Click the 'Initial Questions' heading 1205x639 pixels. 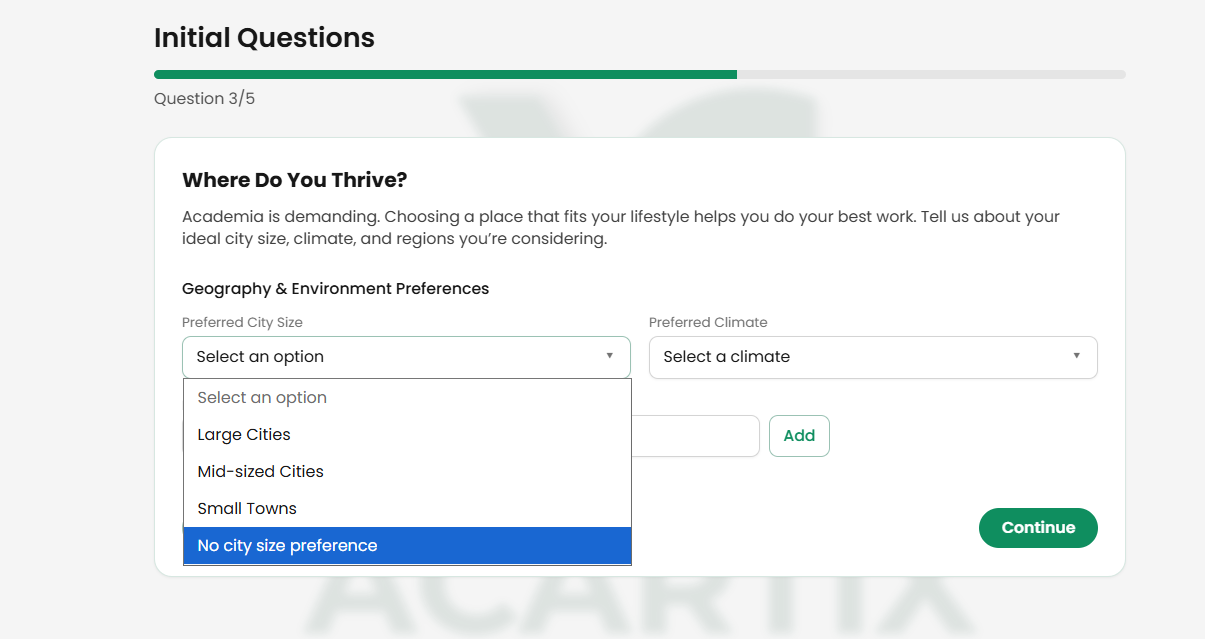point(264,37)
